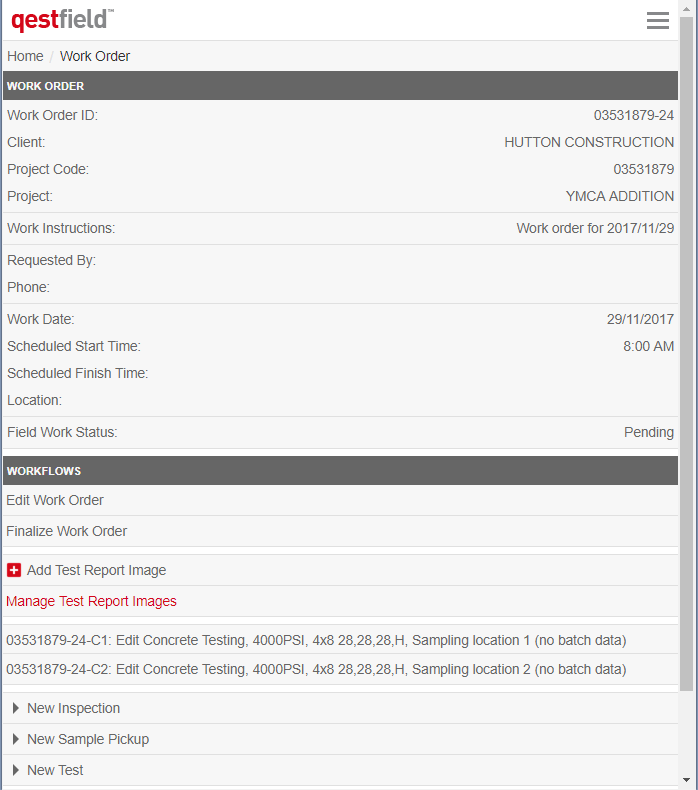Click the vertical scrollbar thumb
The image size is (698, 790).
click(x=687, y=350)
